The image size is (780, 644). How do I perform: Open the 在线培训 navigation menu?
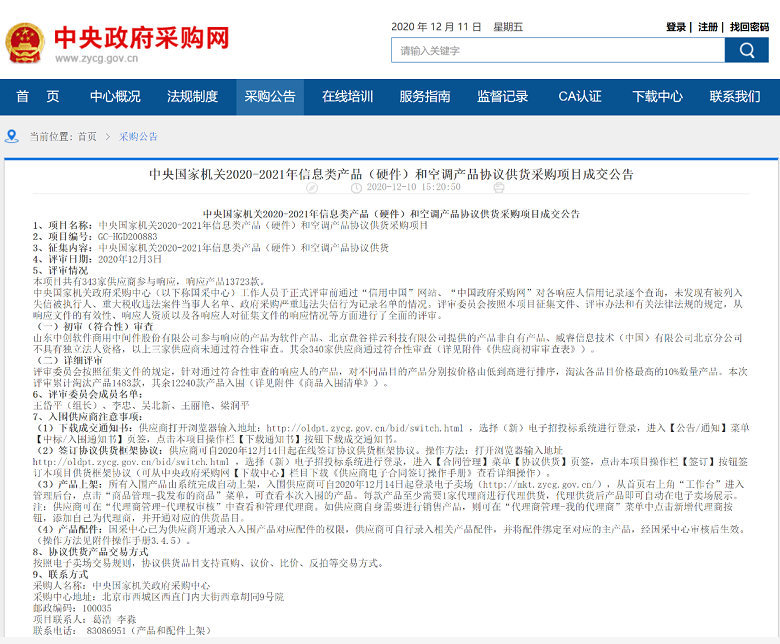pos(347,97)
